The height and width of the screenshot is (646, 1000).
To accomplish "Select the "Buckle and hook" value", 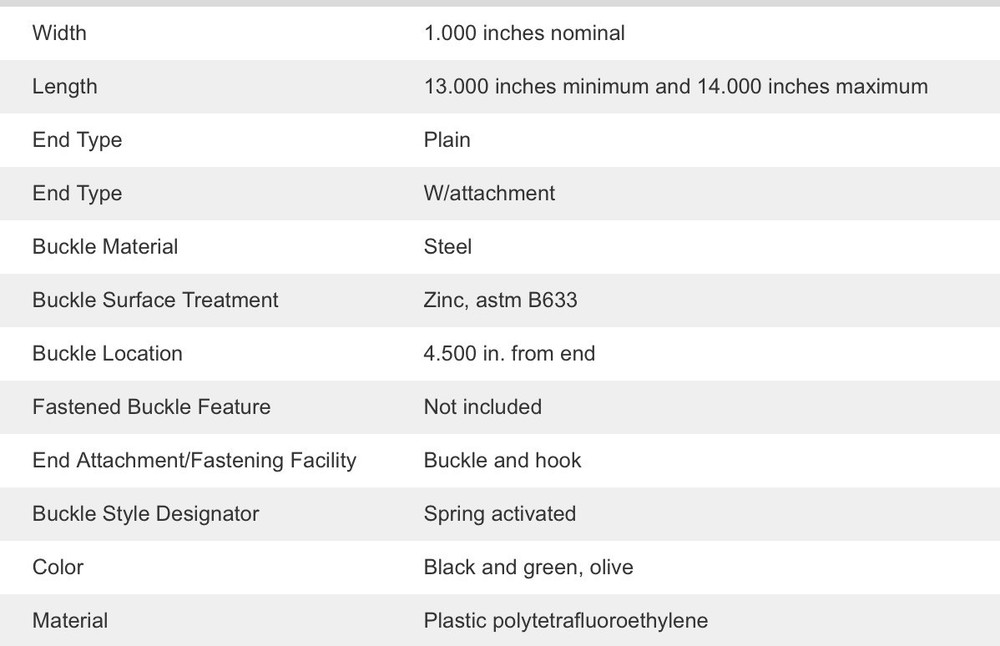I will [x=502, y=461].
